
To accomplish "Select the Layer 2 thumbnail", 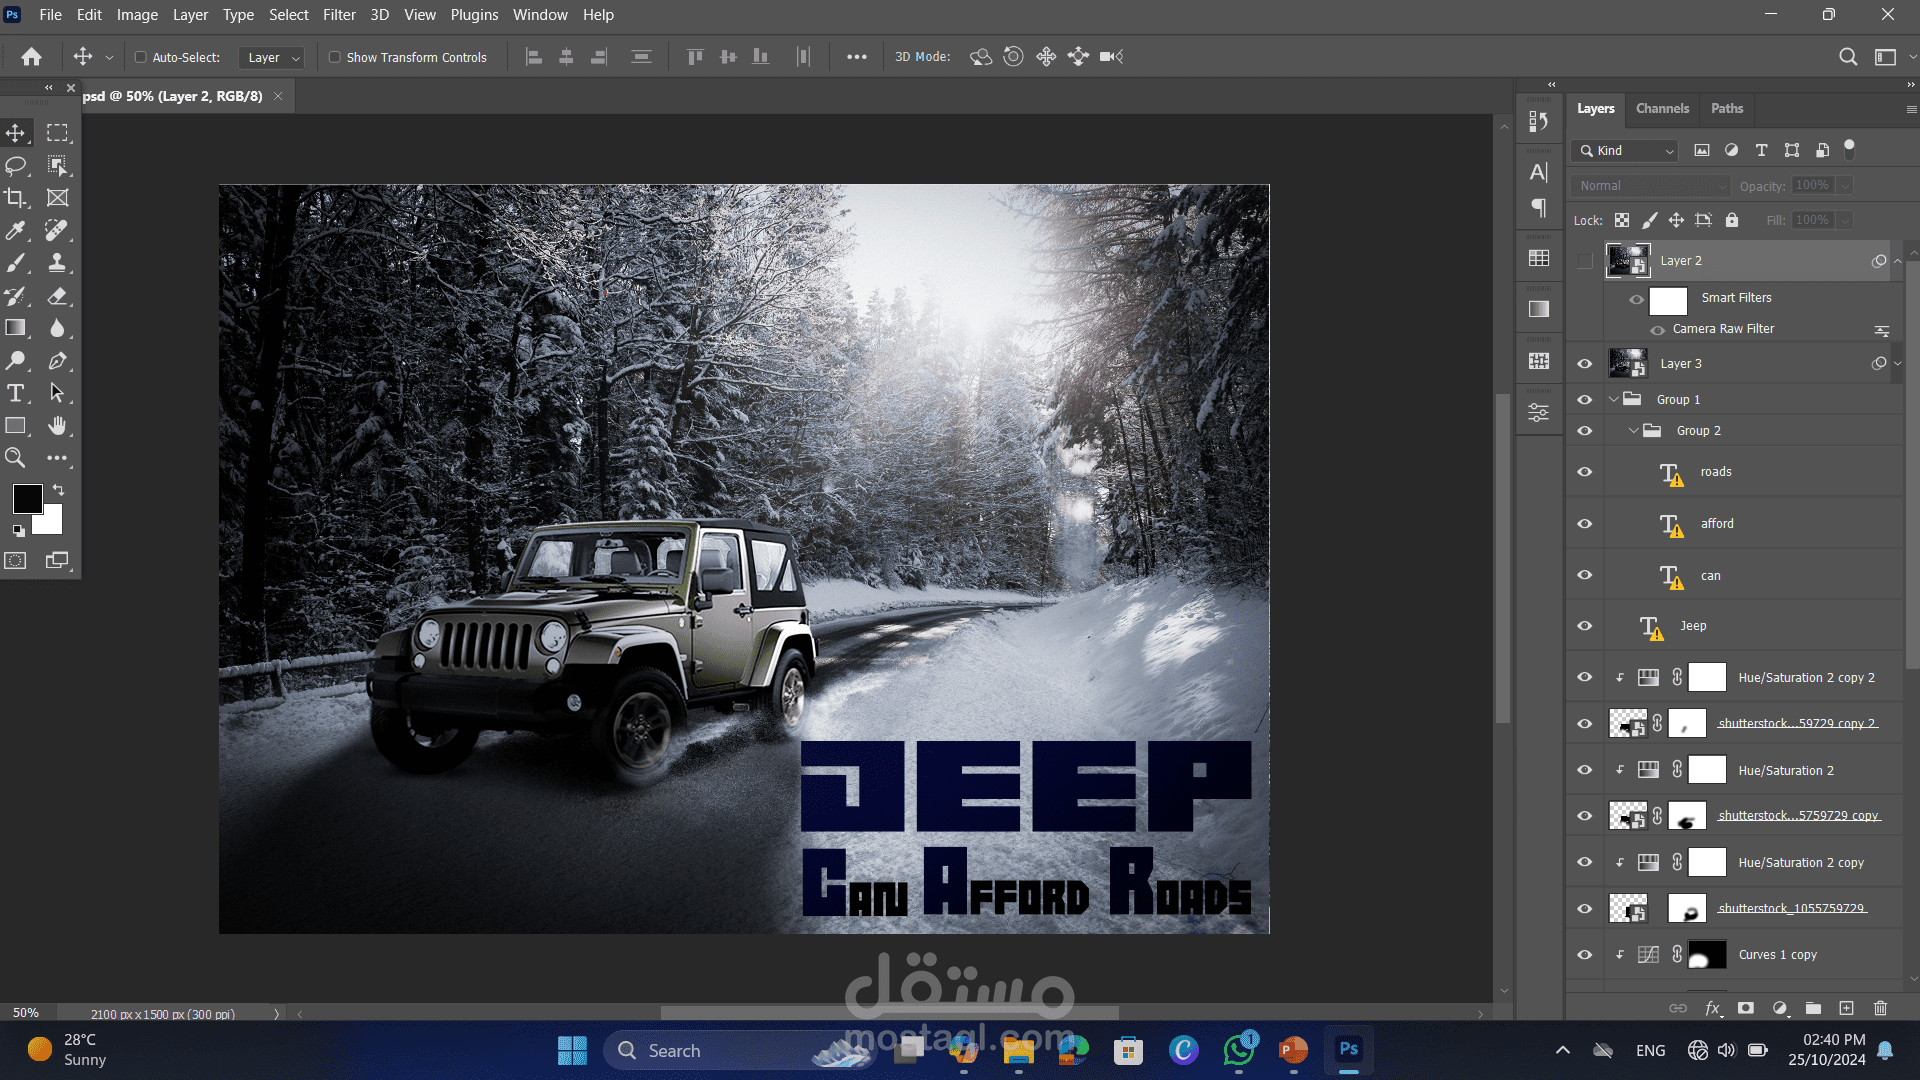I will [x=1627, y=260].
